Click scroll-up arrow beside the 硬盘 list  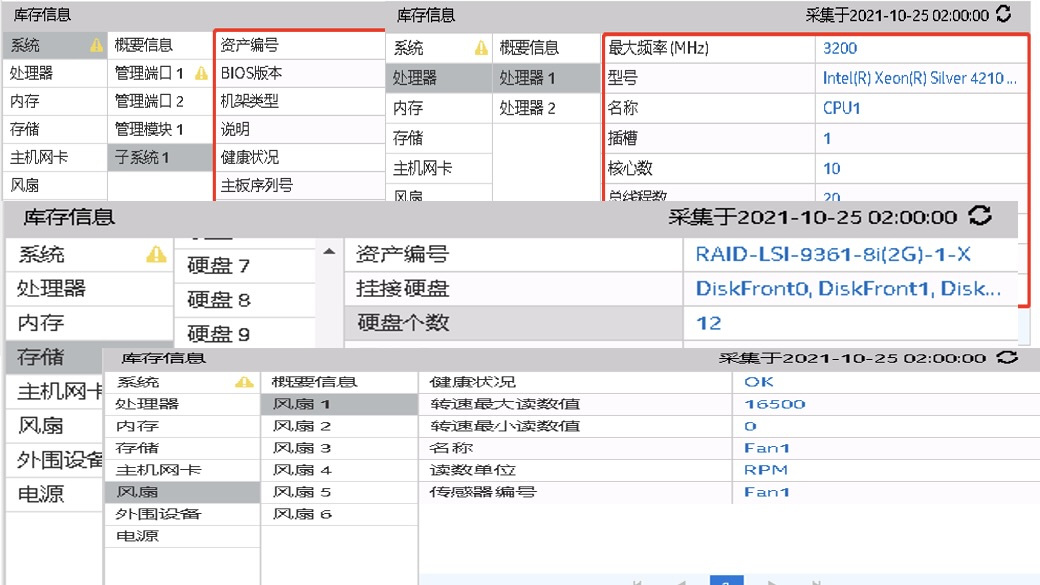click(x=330, y=252)
